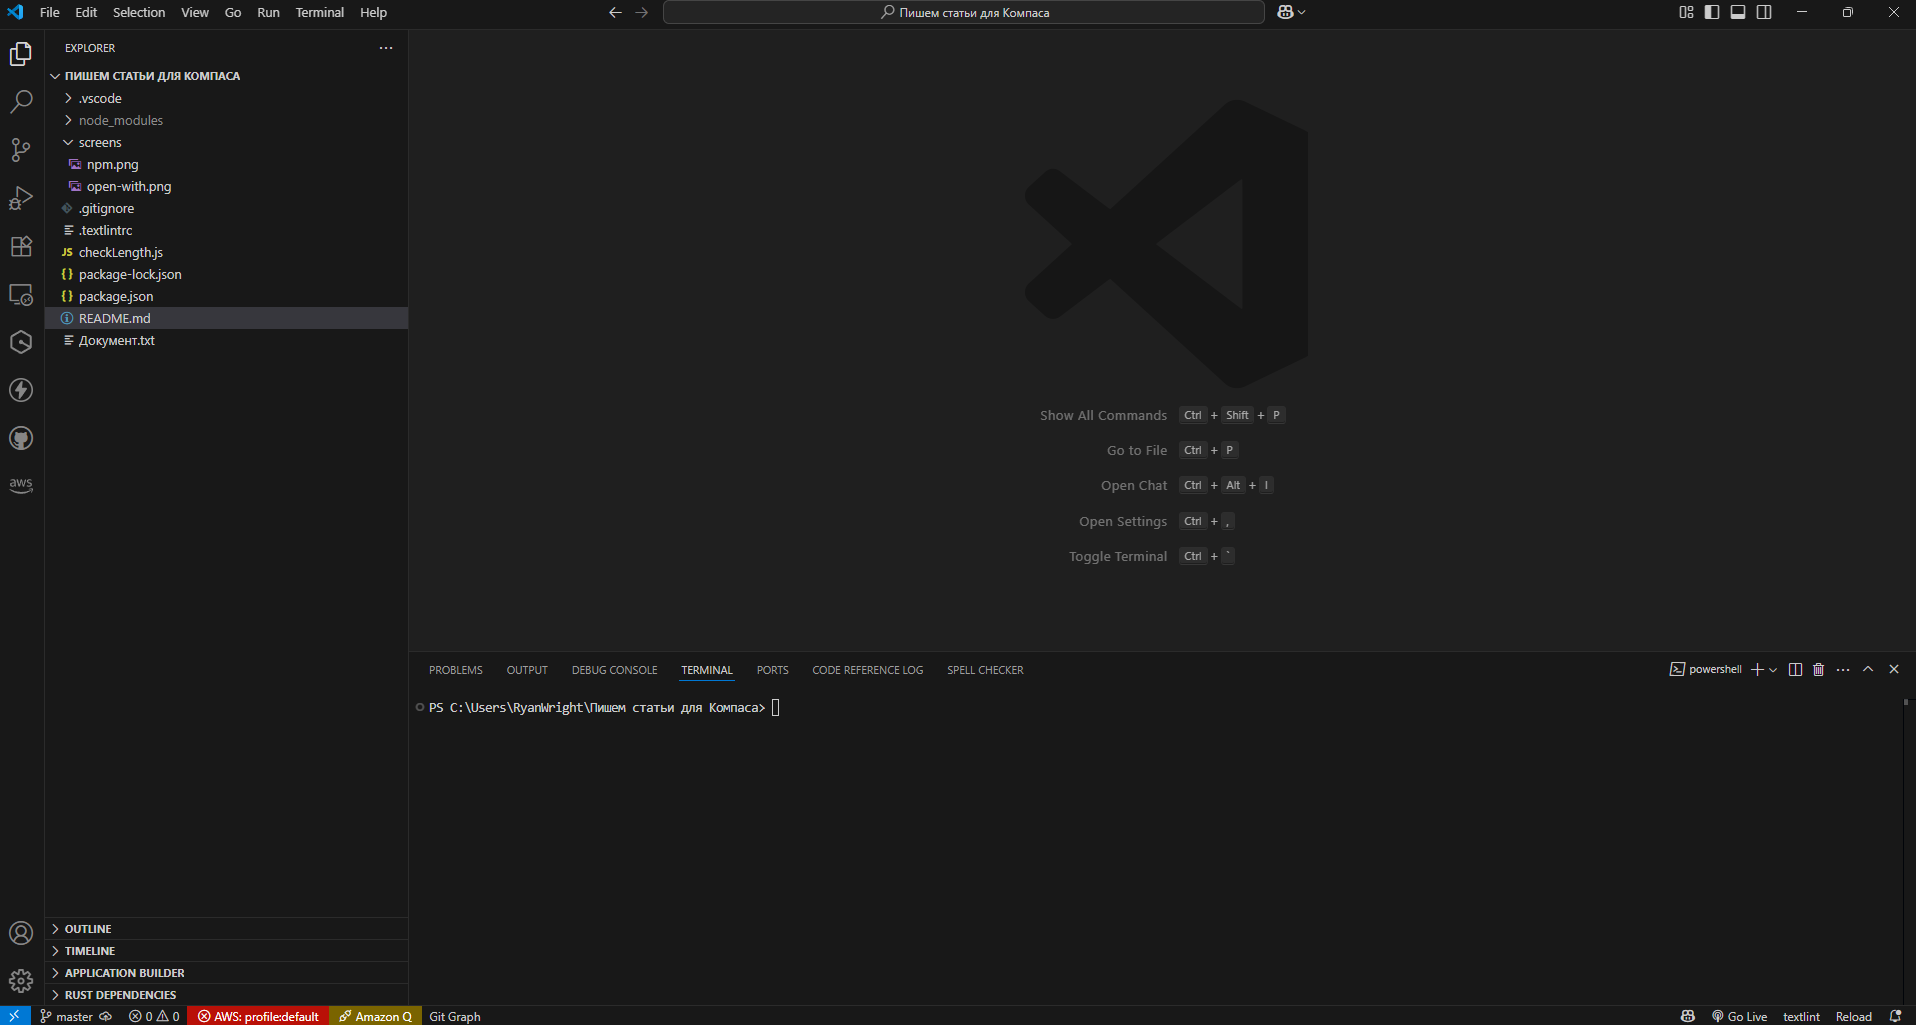The height and width of the screenshot is (1025, 1916).
Task: Maximize the panel size with the chevron
Action: pyautogui.click(x=1868, y=670)
